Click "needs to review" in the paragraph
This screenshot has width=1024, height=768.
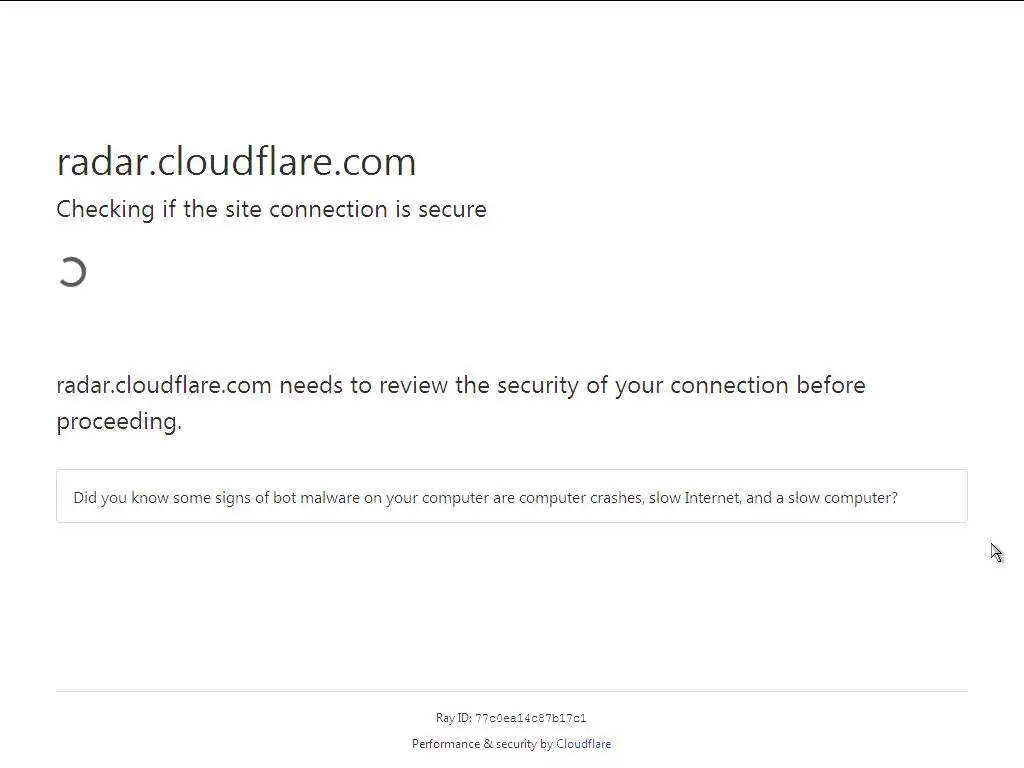click(x=364, y=385)
